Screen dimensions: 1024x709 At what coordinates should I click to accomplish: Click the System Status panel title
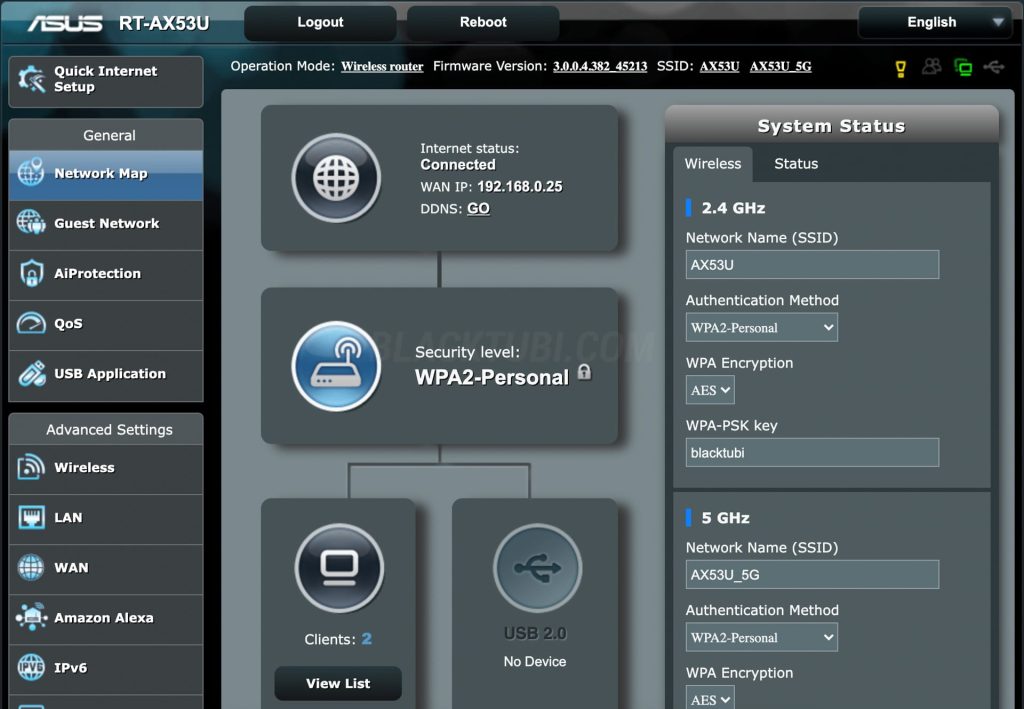coord(831,126)
